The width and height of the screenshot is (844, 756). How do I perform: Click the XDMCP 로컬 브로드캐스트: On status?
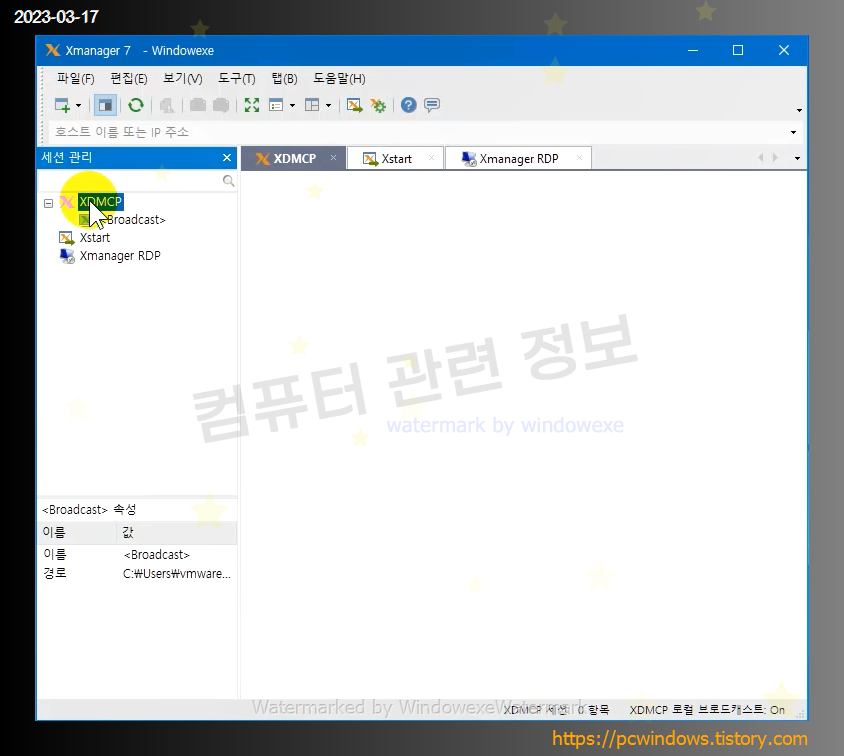point(707,710)
